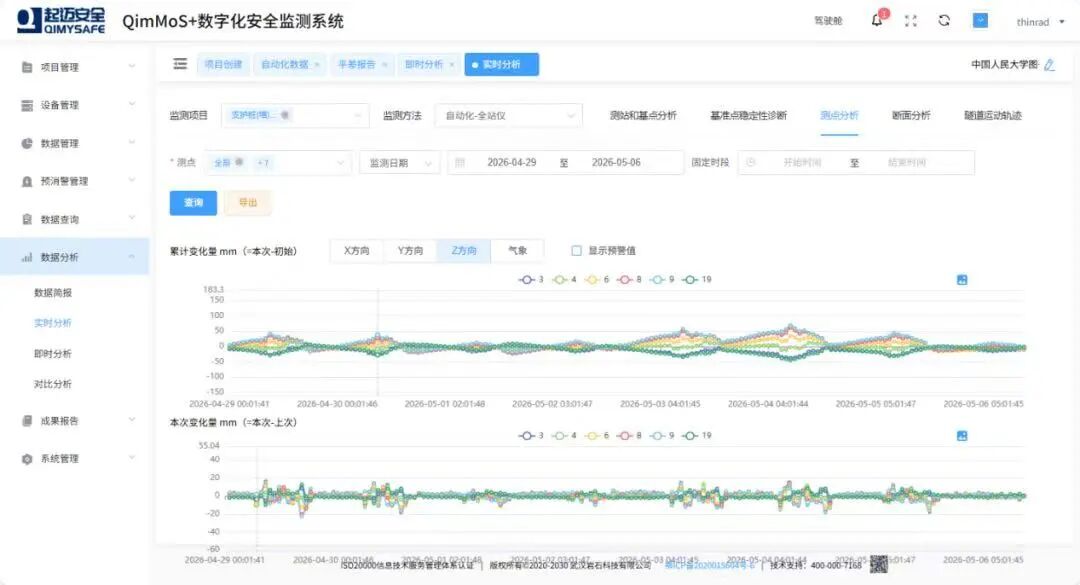Switch to the X方向 tab
The height and width of the screenshot is (585, 1080).
click(357, 251)
